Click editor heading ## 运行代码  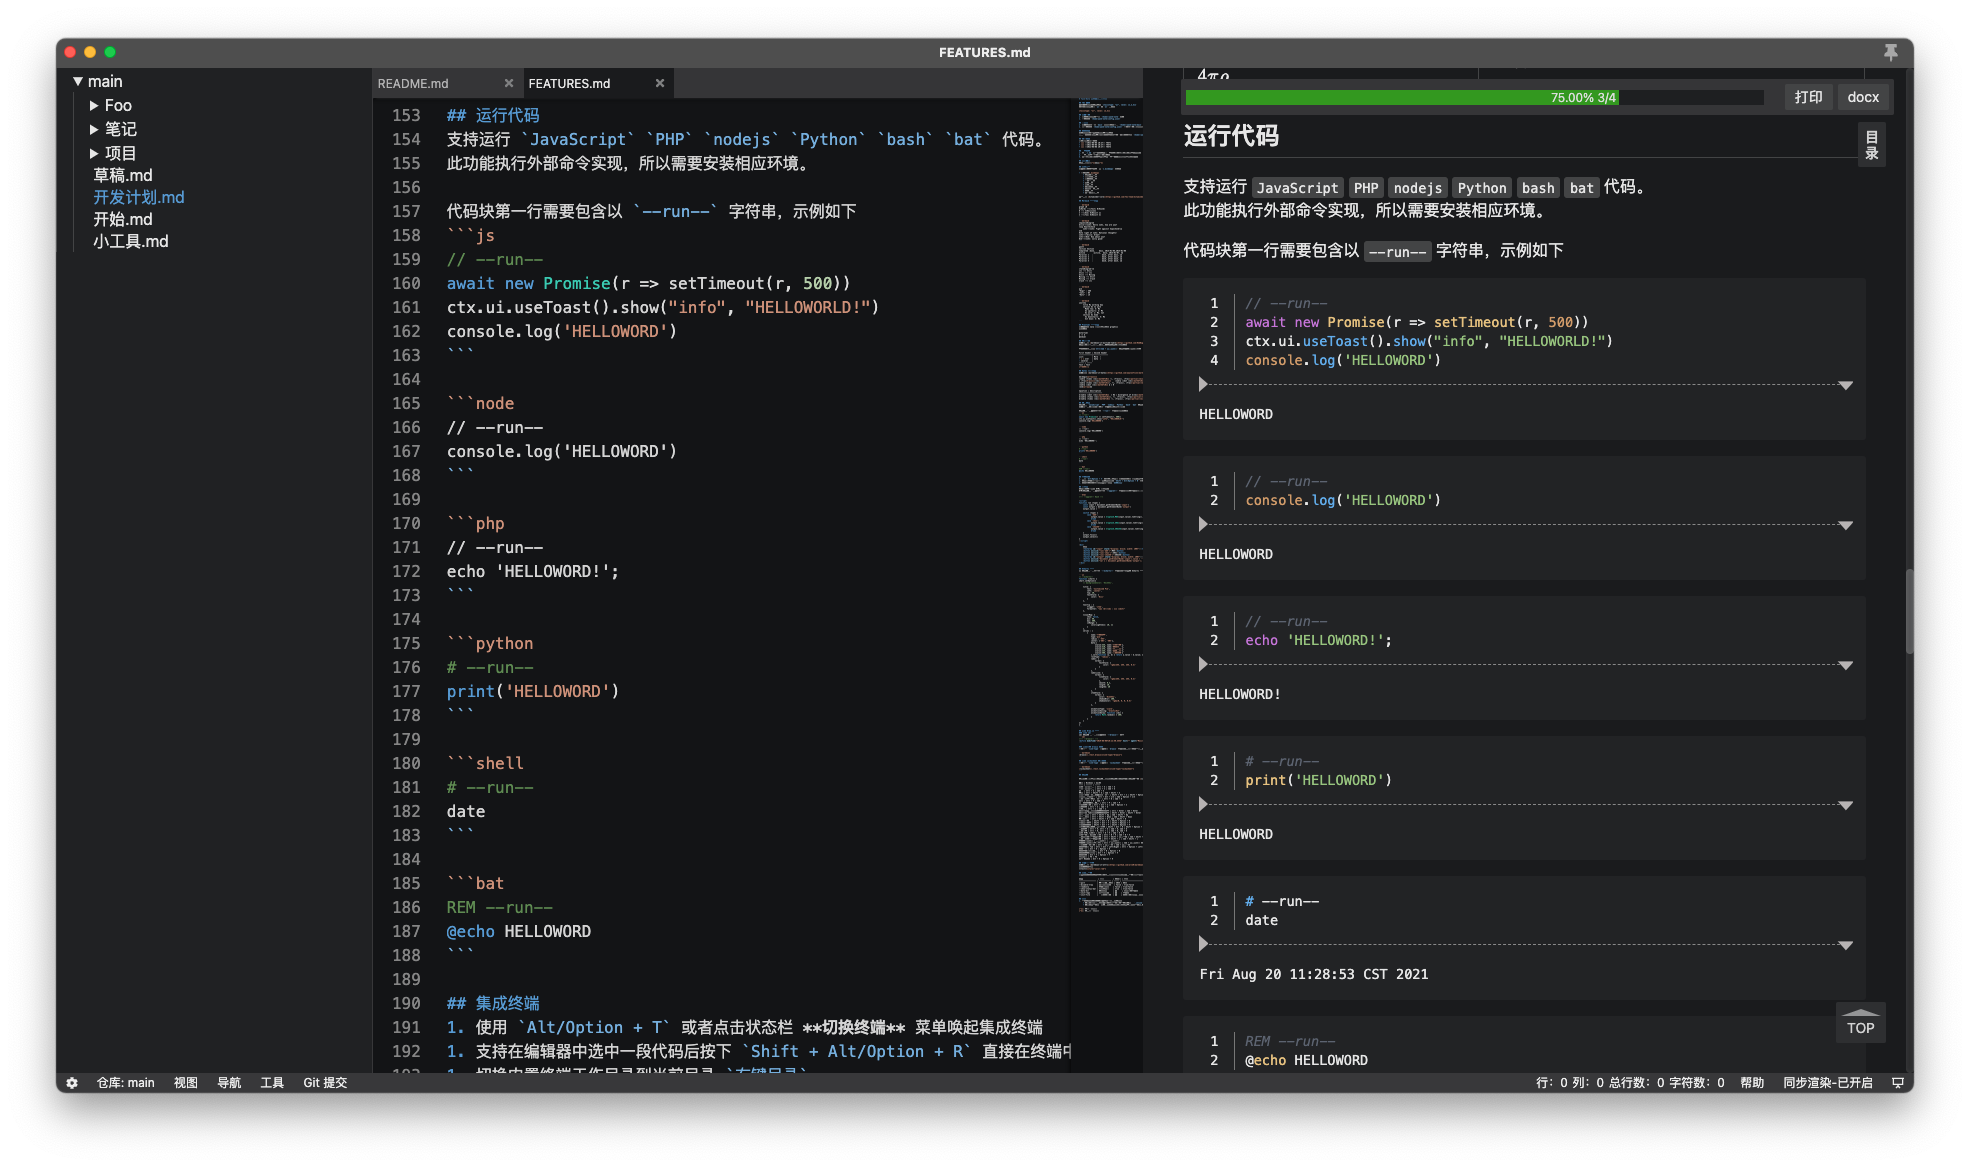coord(492,115)
